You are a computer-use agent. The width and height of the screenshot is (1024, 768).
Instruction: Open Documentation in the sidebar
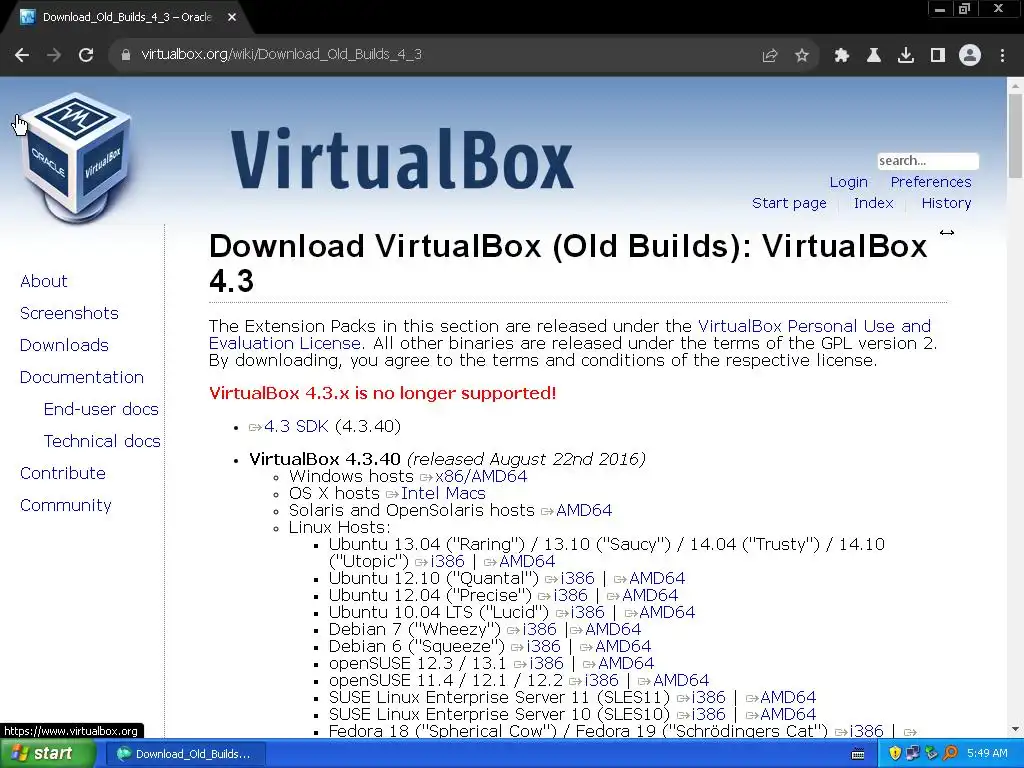point(82,377)
